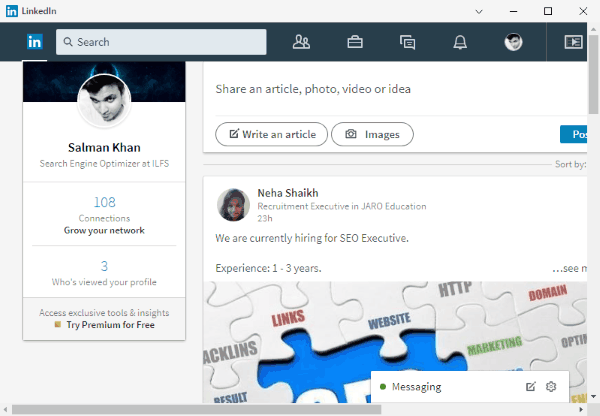Screen dimensions: 600x416
Task: Click the Premium gold badge icon
Action: [x=58, y=325]
